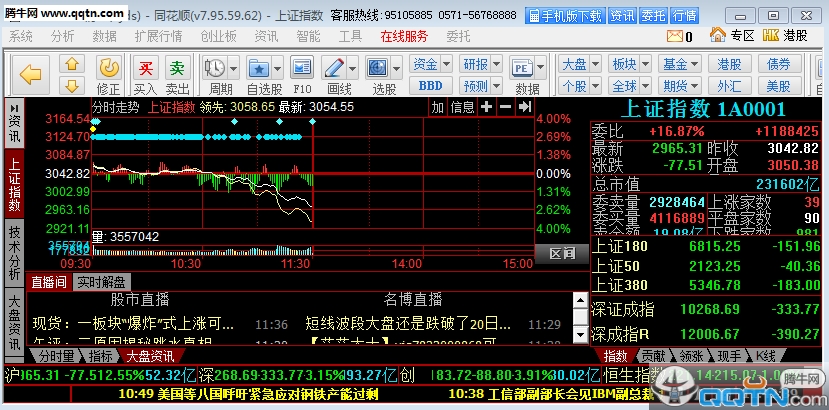This screenshot has width=829, height=410.
Task: Switch to the 直播间 tab
Action: click(48, 282)
